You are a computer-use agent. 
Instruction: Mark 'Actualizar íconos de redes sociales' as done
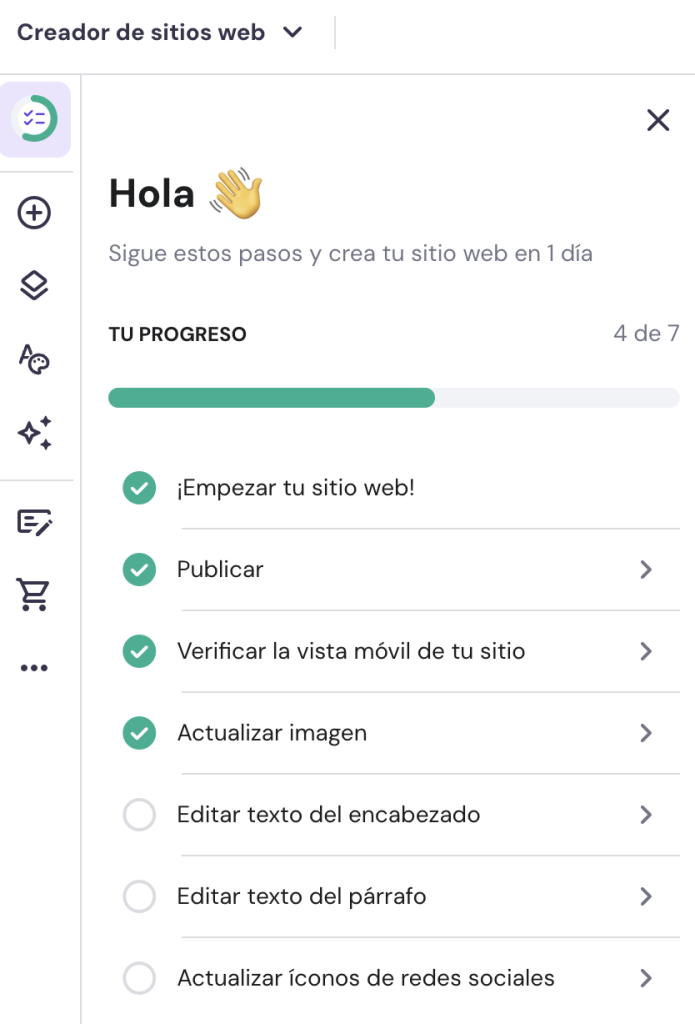coord(139,977)
